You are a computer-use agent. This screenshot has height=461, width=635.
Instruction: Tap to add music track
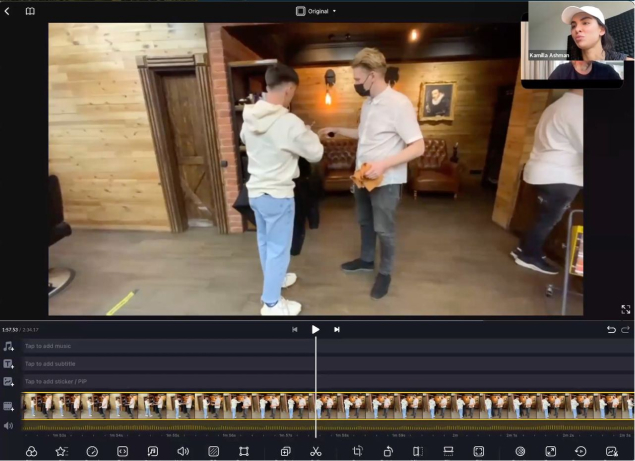328,346
